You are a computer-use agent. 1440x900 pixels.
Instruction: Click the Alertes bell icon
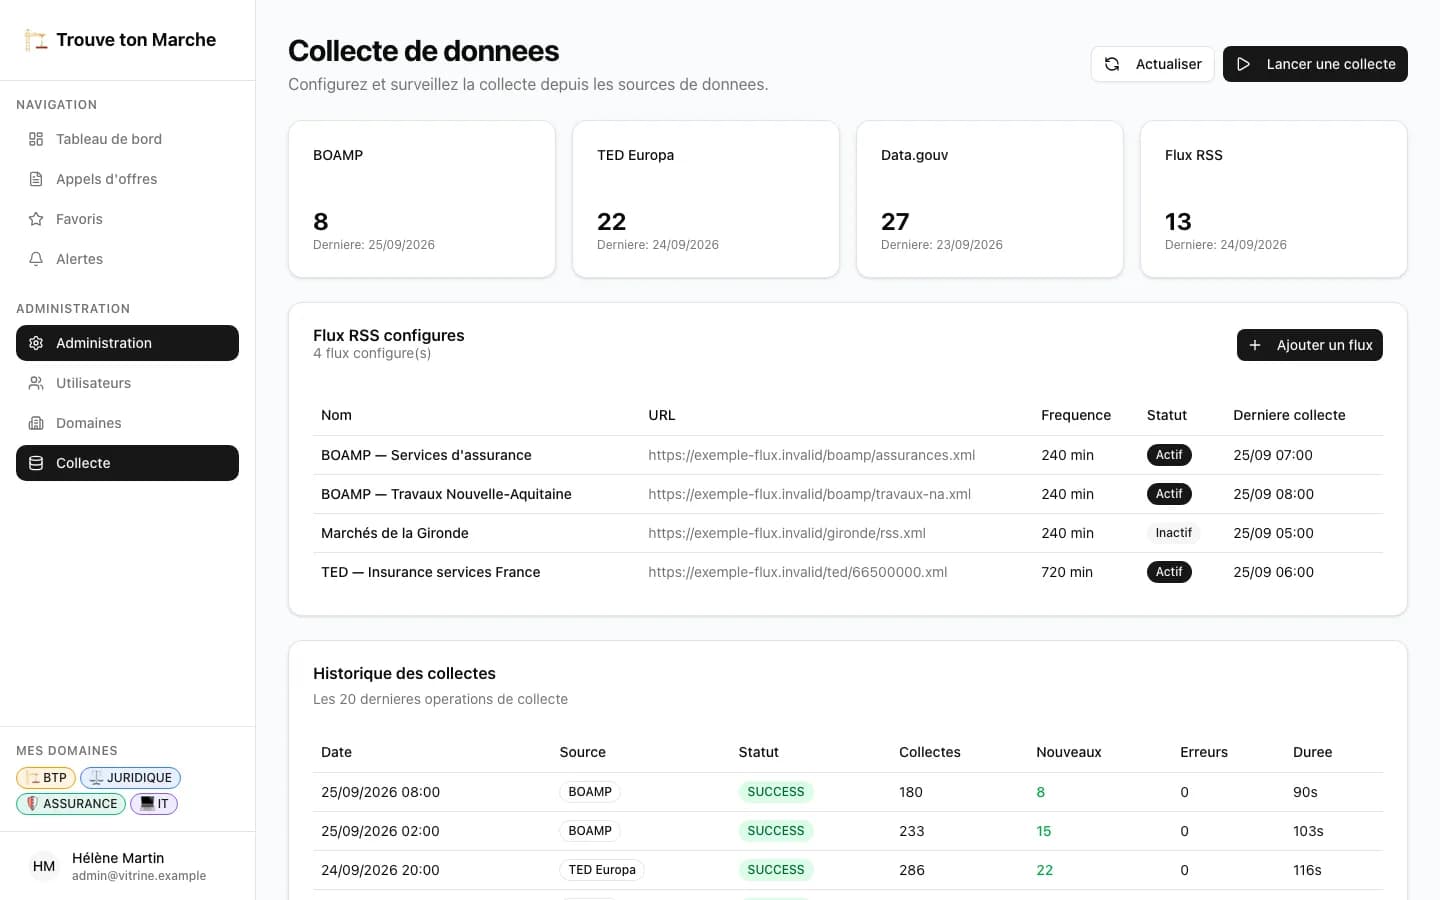click(x=36, y=259)
